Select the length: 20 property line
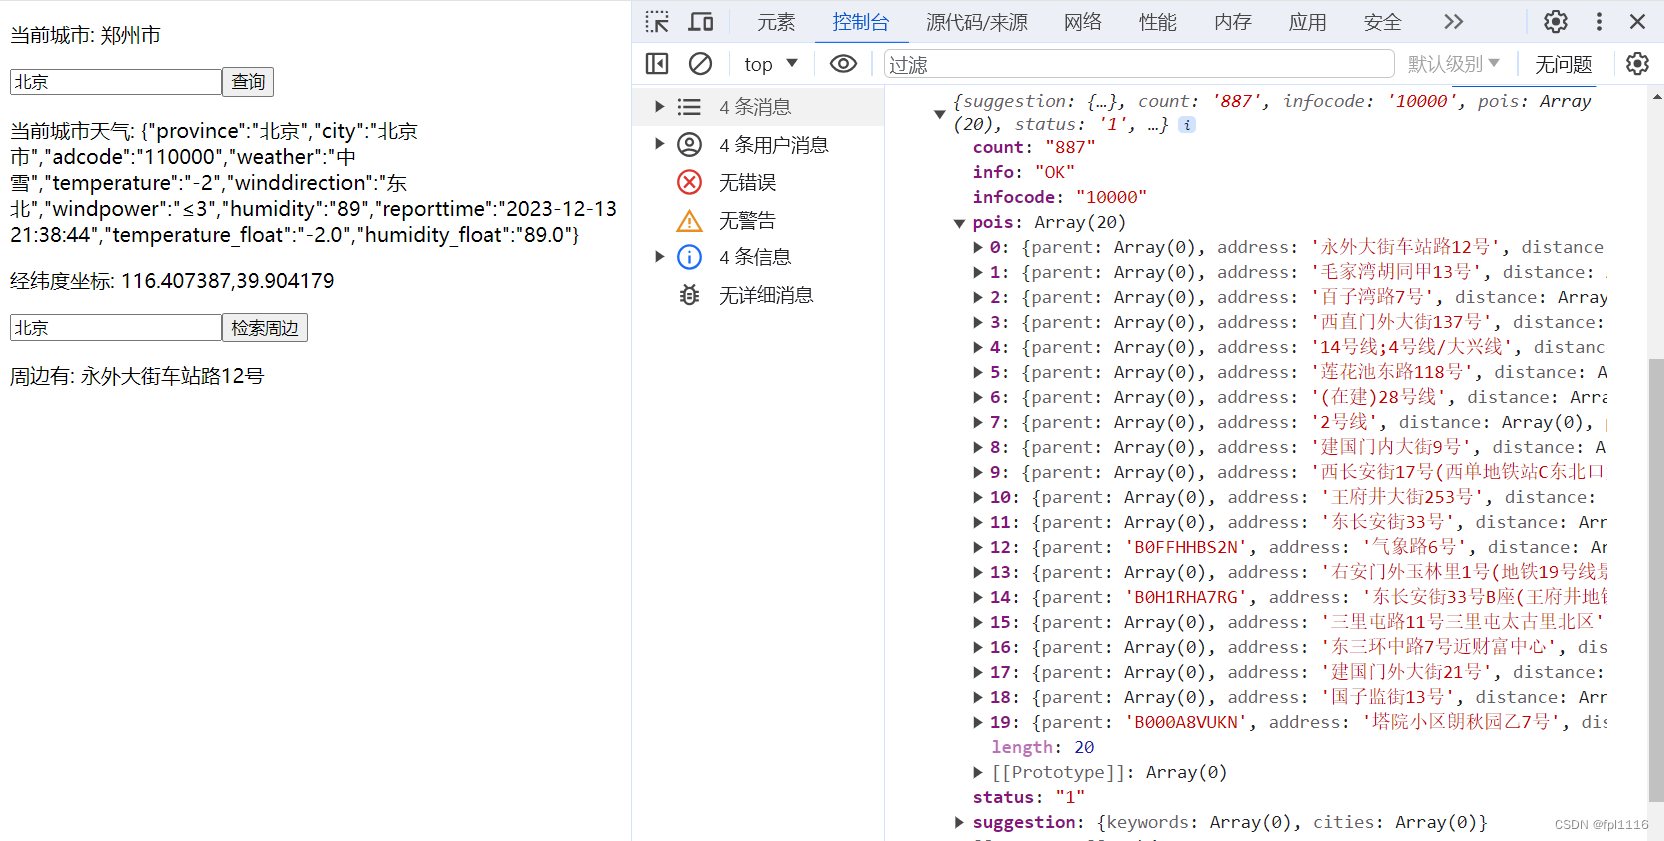1664x841 pixels. click(x=1042, y=747)
